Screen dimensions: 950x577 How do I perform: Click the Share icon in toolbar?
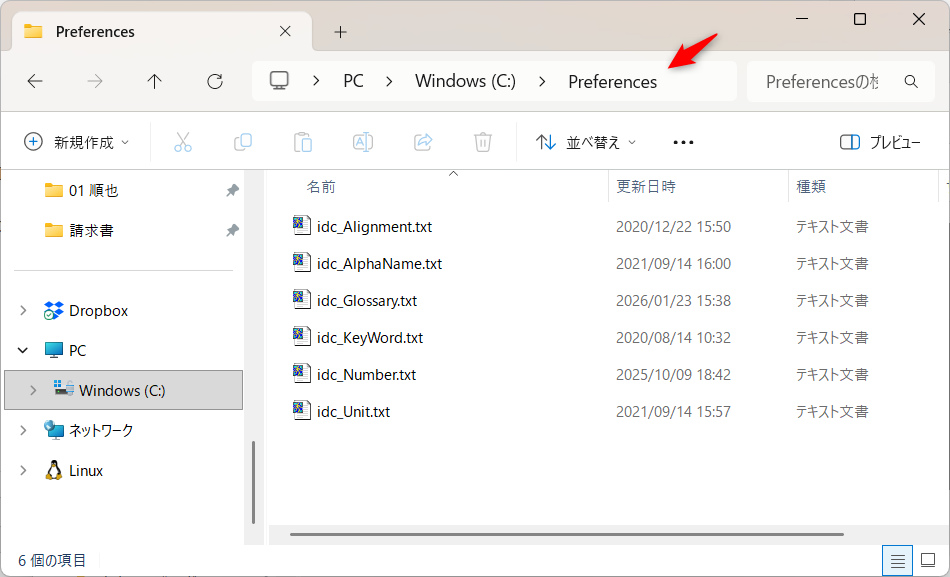pos(423,142)
